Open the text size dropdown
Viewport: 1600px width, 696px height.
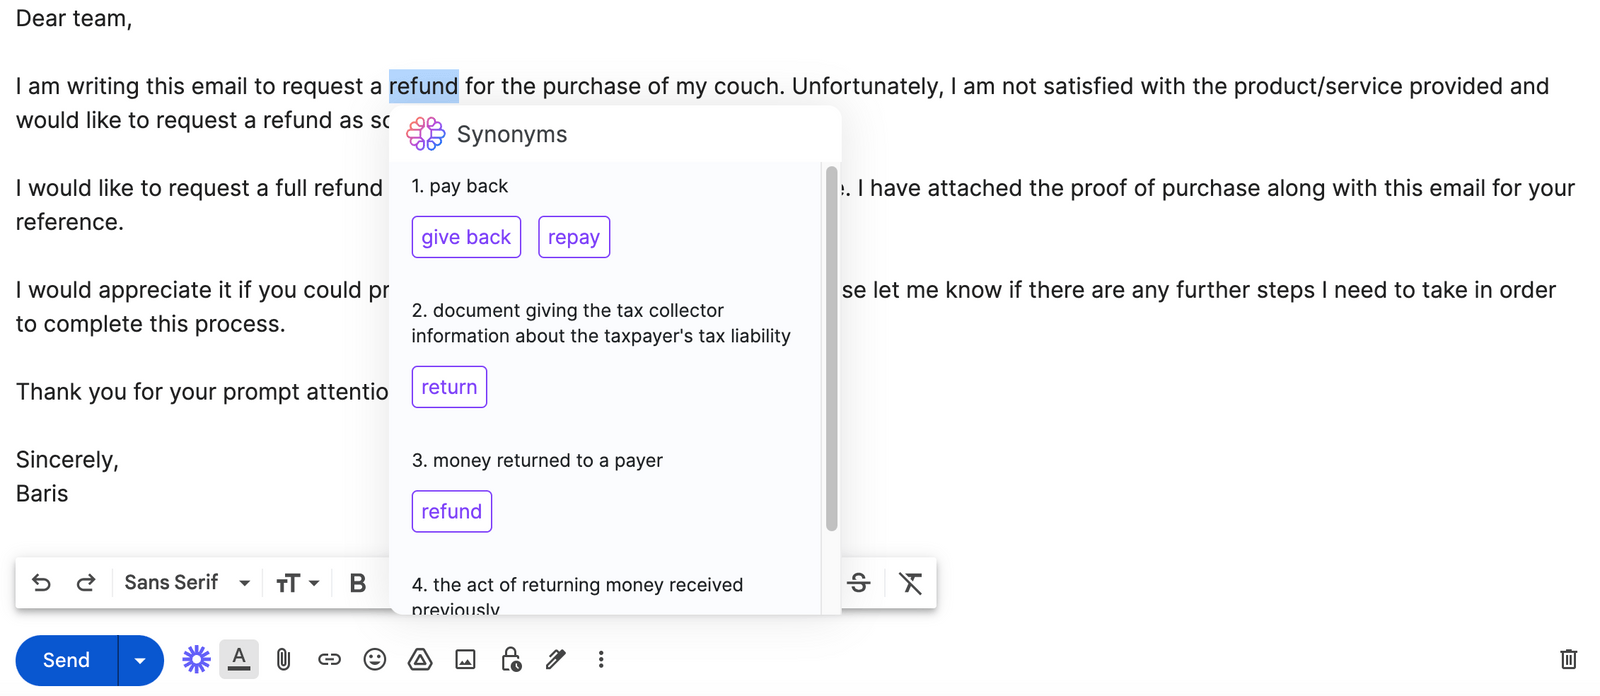pos(297,582)
